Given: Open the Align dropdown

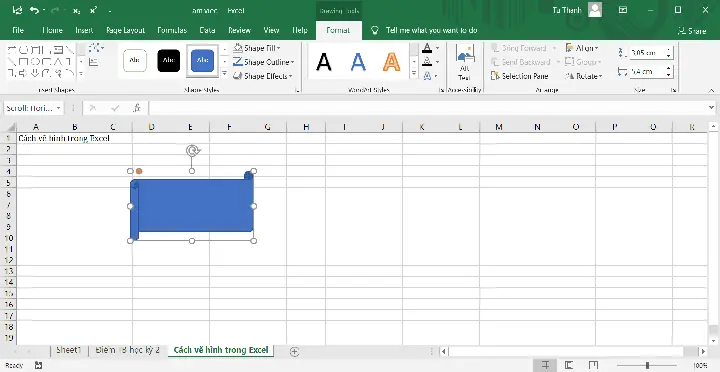Looking at the screenshot, I should tap(582, 48).
